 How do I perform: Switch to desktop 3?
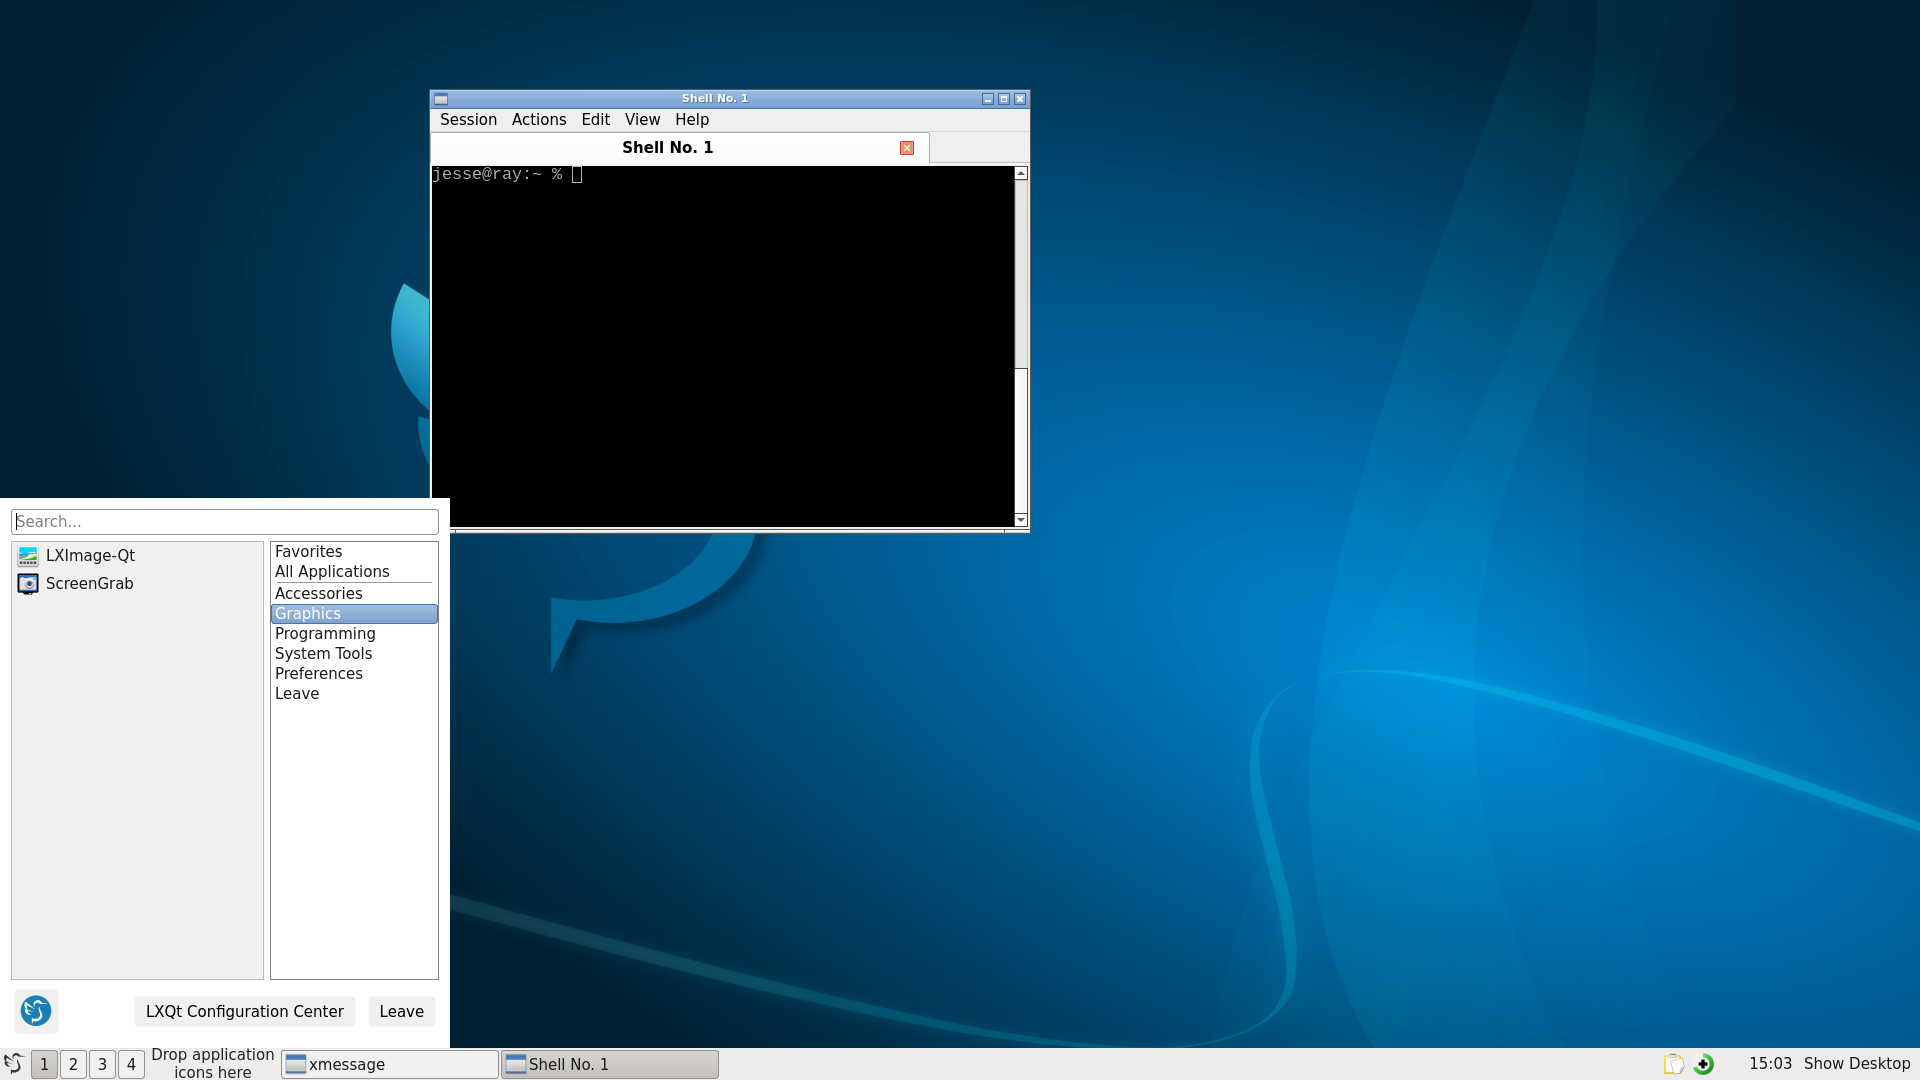[102, 1064]
